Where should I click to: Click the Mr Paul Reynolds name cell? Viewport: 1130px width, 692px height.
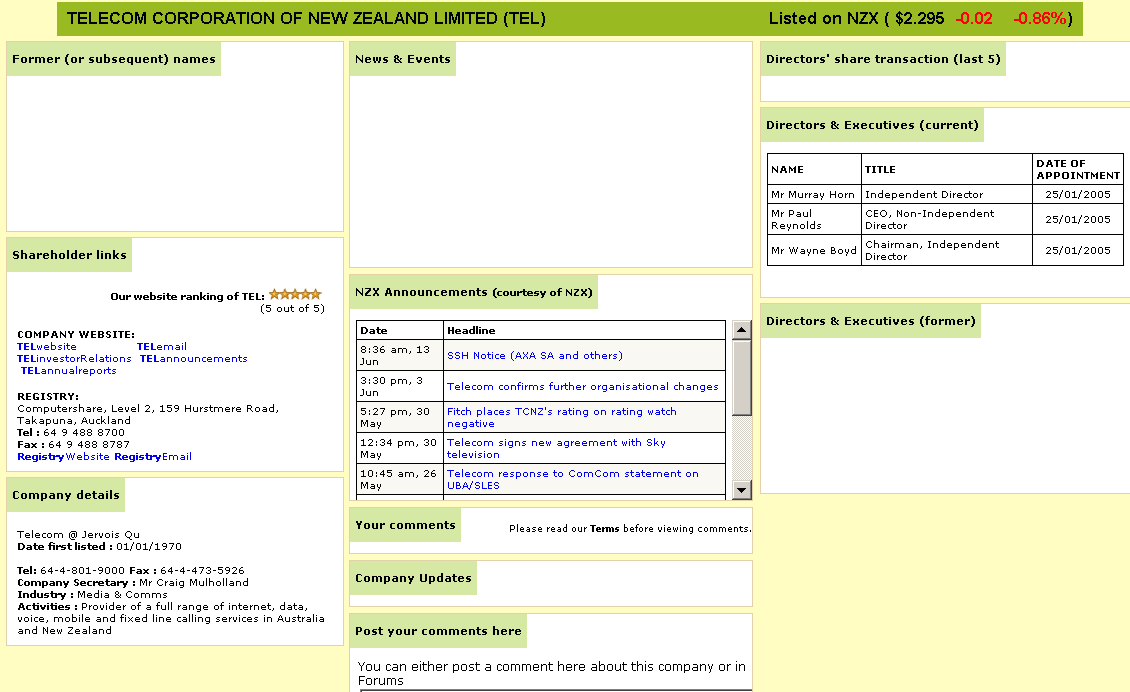(x=814, y=219)
